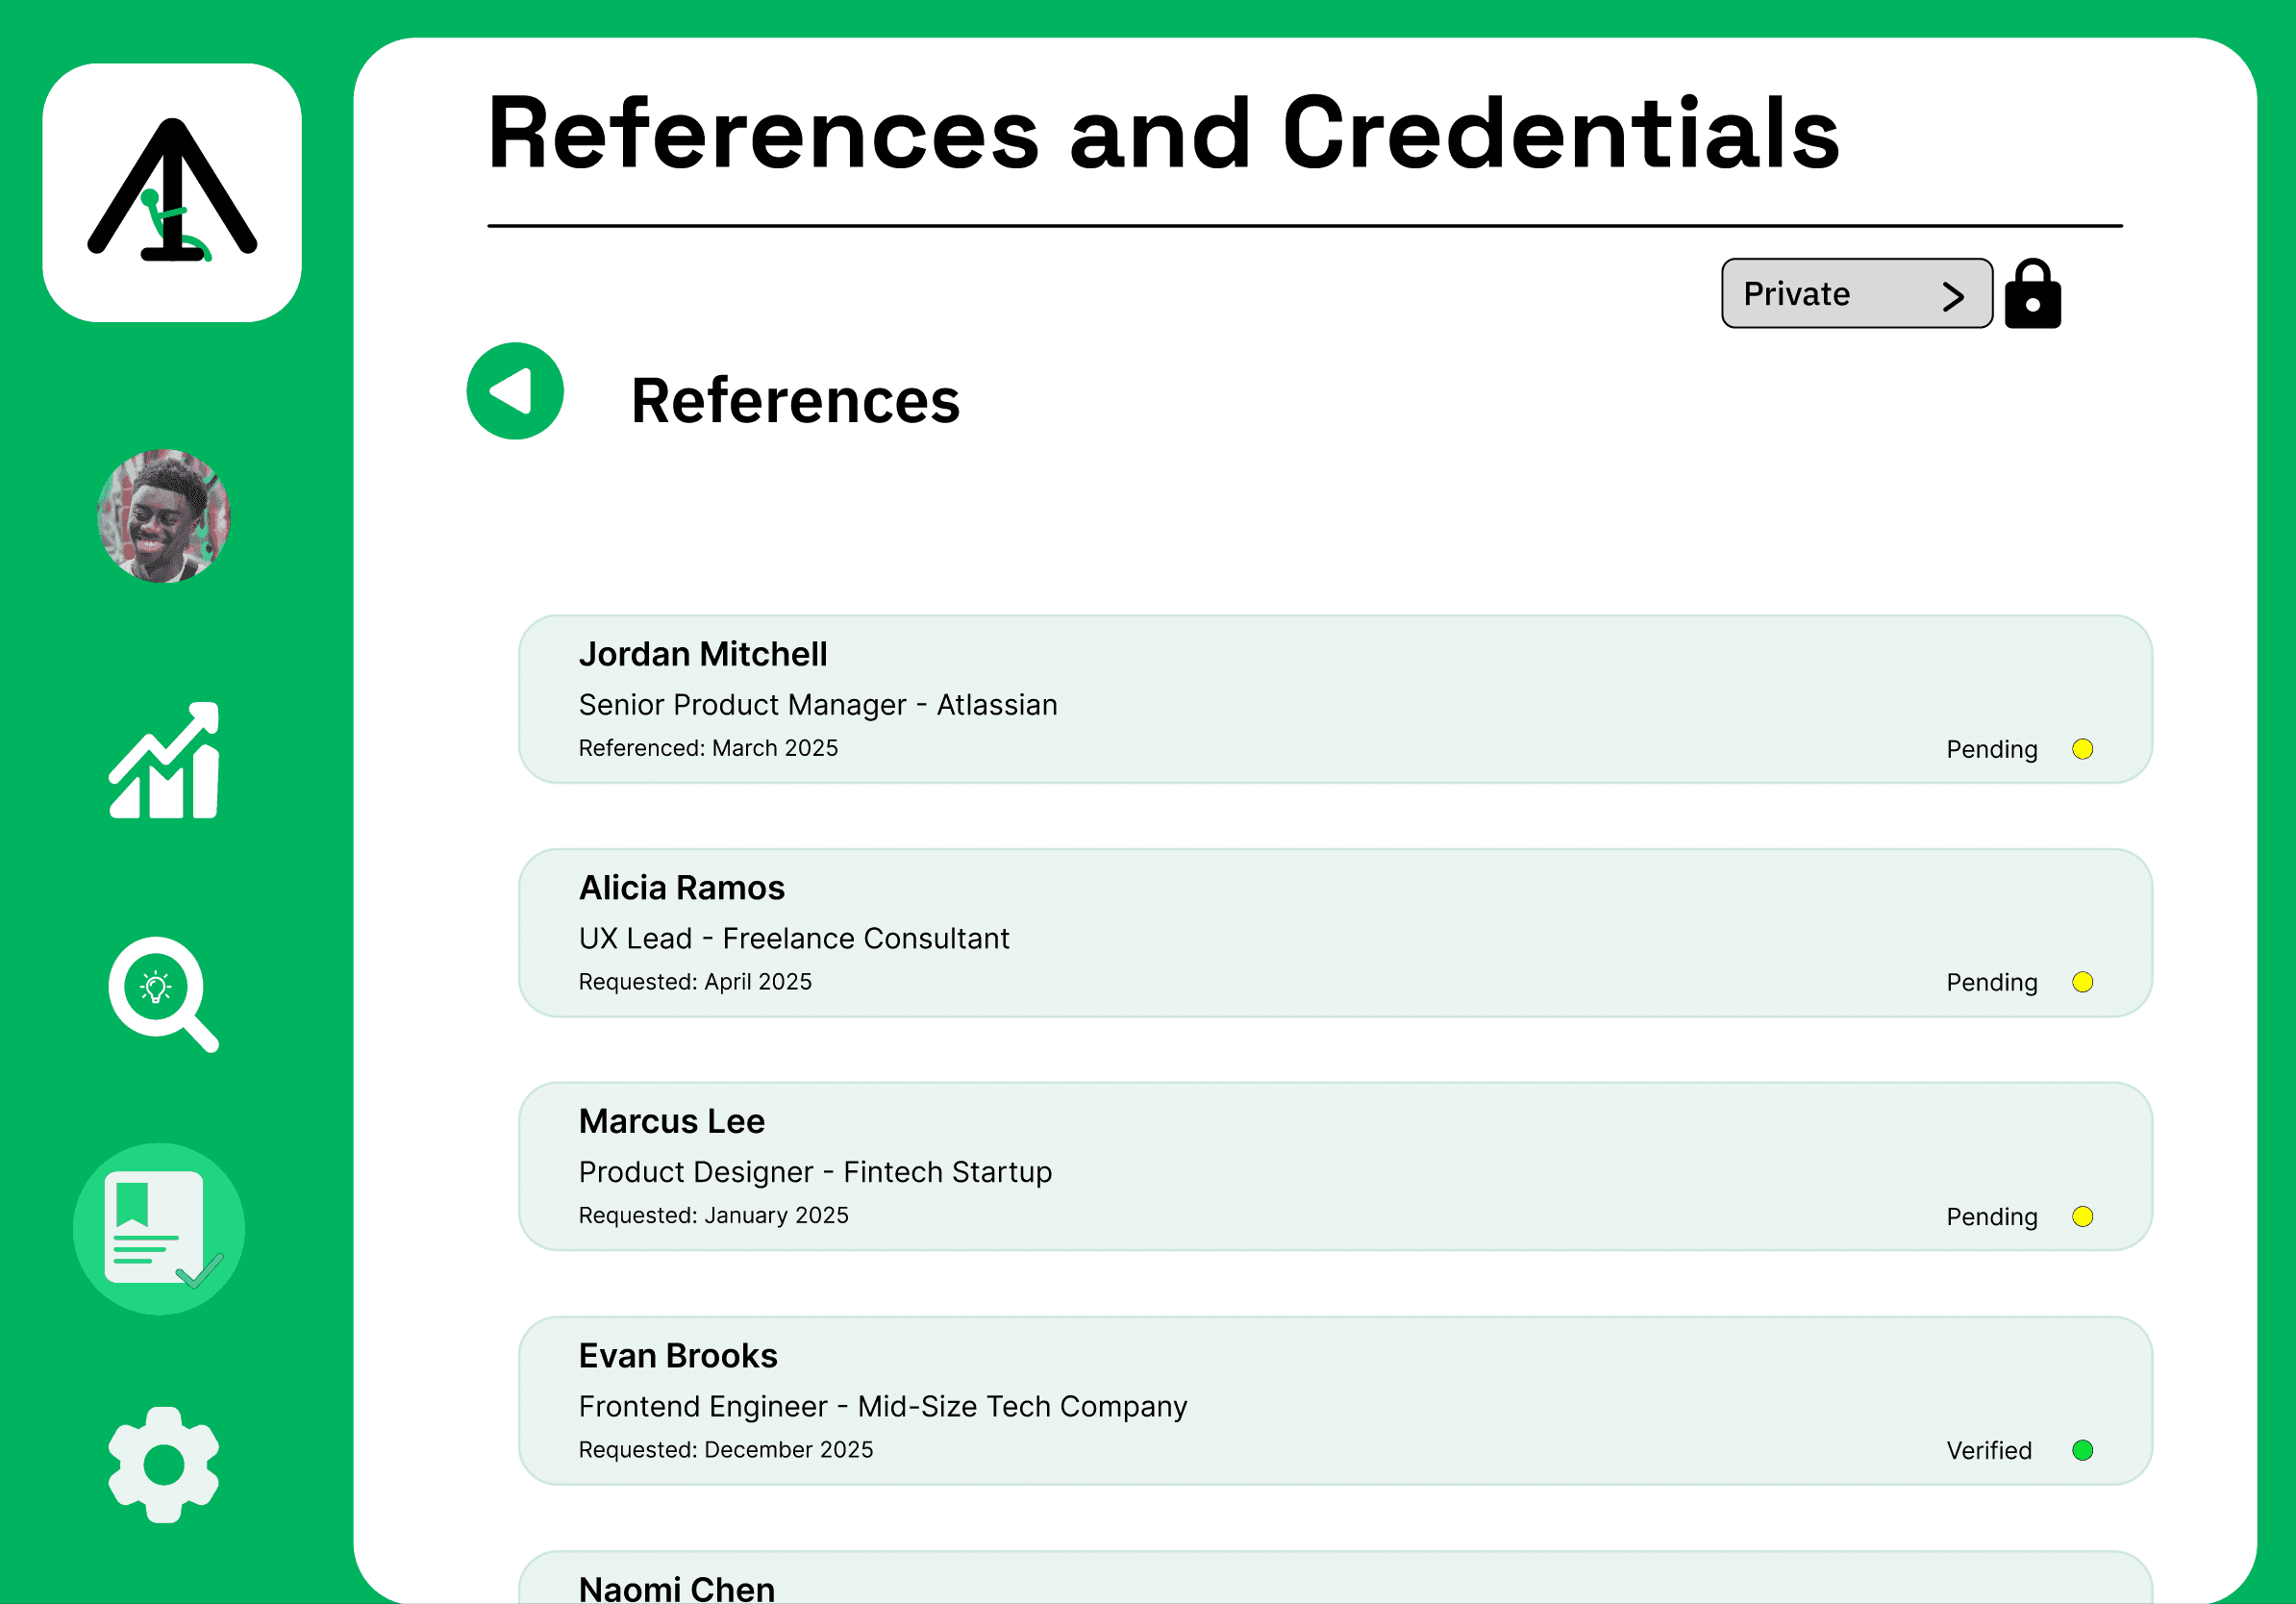Image resolution: width=2296 pixels, height=1604 pixels.
Task: Open settings gear in sidebar
Action: coord(164,1464)
